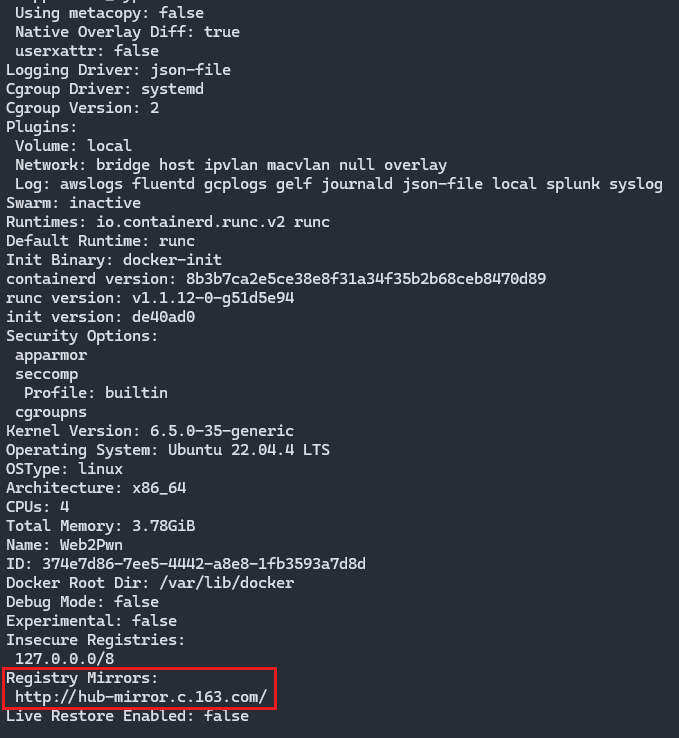Click the Logging Driver json-file line
The width and height of the screenshot is (679, 738).
118,70
